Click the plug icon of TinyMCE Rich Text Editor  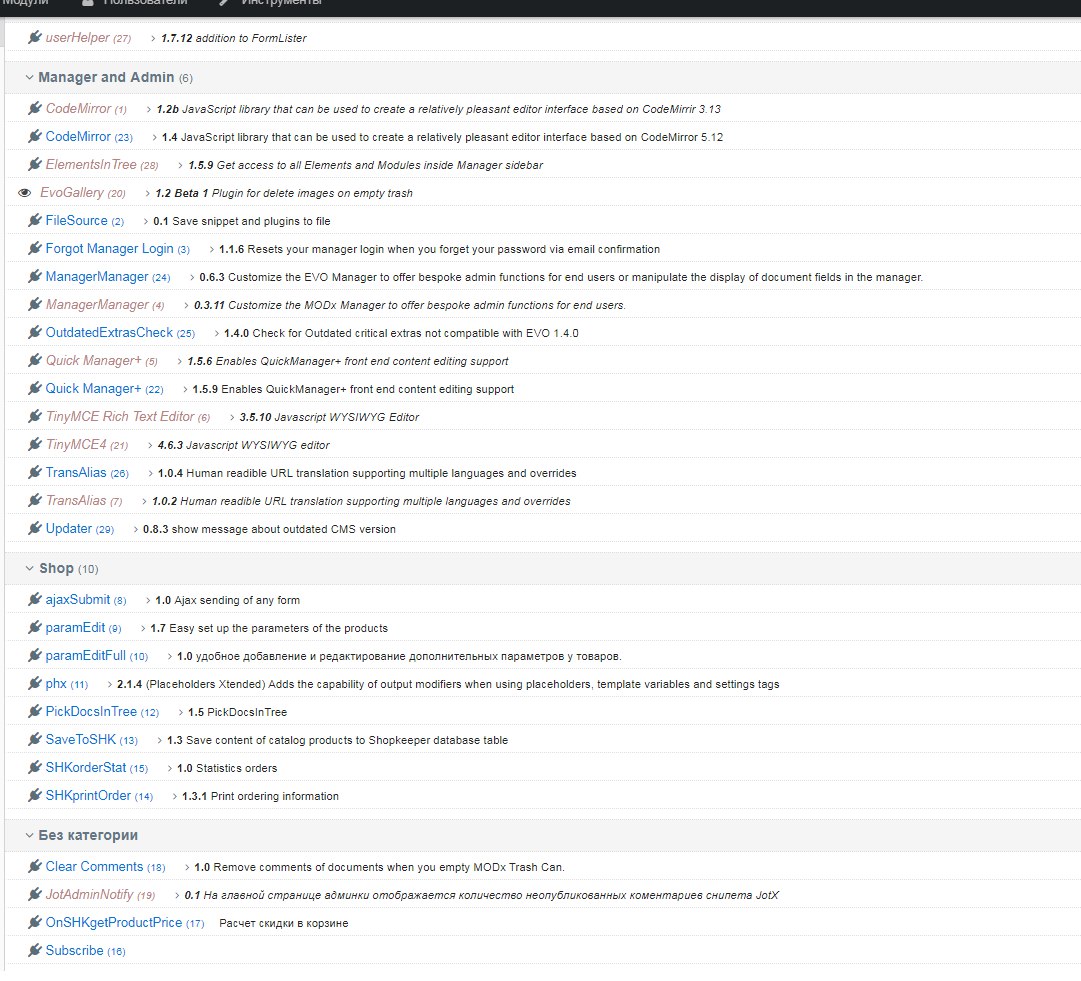[x=34, y=416]
